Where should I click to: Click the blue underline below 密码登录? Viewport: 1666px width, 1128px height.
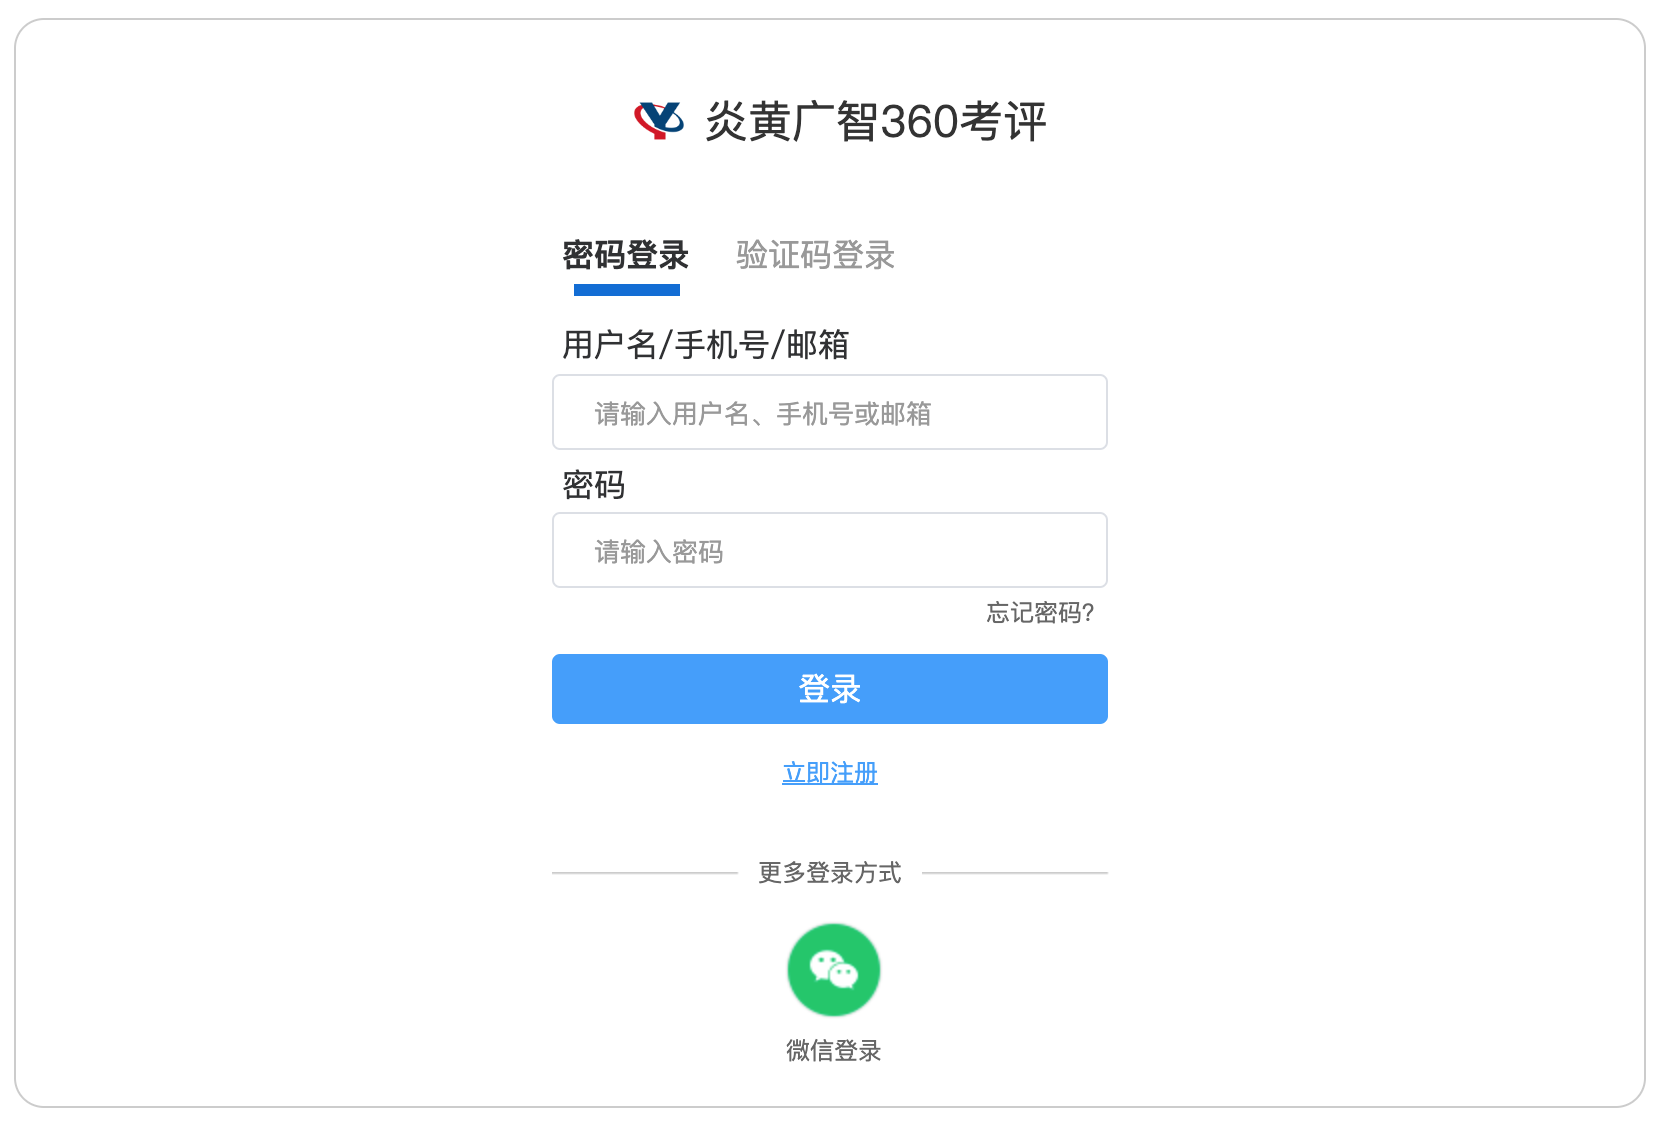coord(627,290)
